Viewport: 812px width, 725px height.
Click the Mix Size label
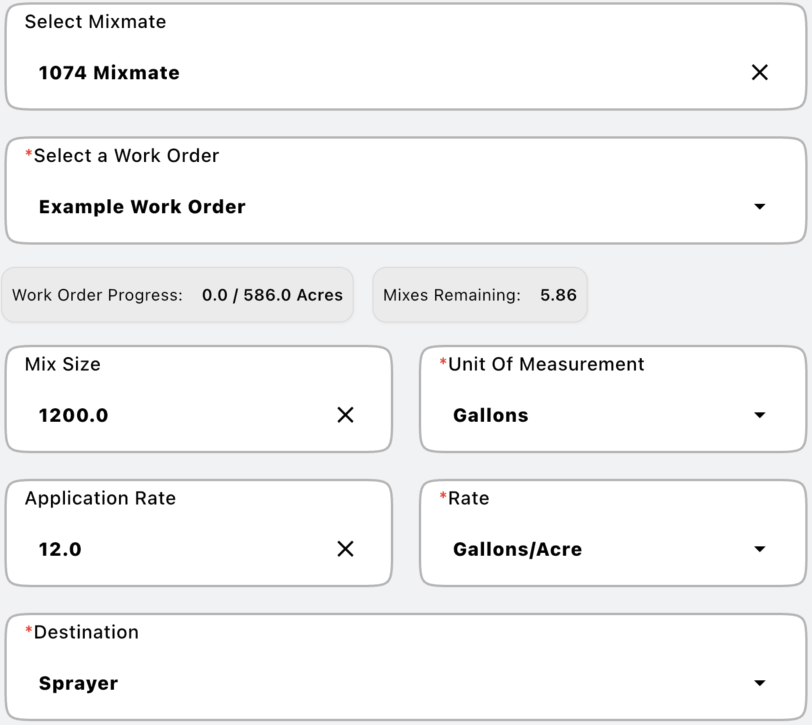coord(62,364)
